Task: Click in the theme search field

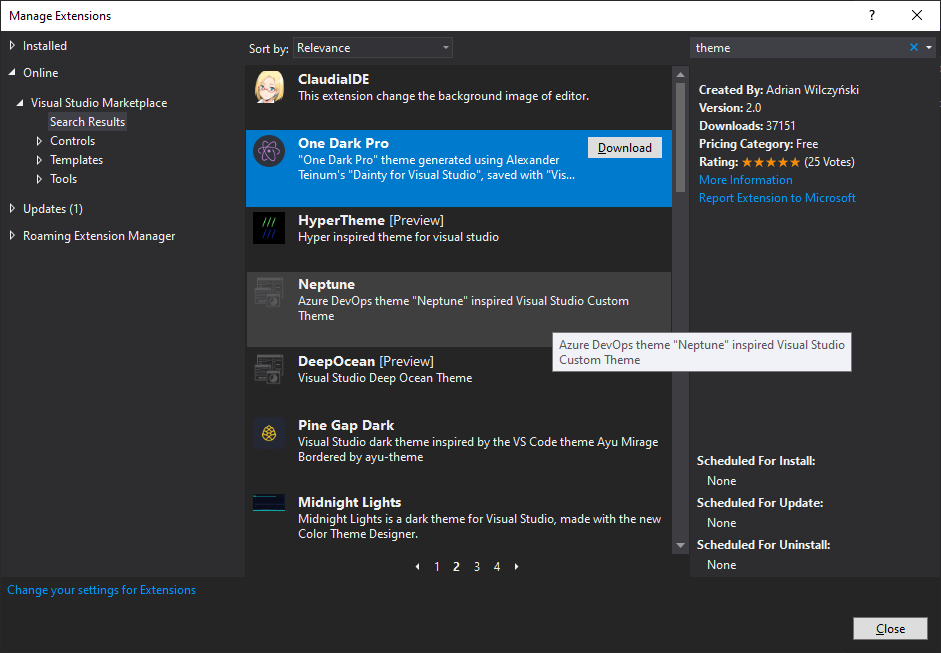Action: (x=798, y=47)
